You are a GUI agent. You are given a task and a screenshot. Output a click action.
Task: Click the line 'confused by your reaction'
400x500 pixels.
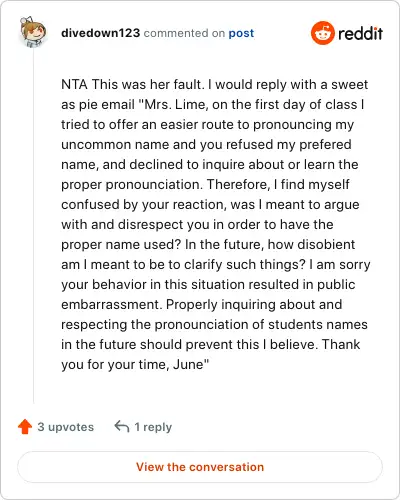coord(210,204)
